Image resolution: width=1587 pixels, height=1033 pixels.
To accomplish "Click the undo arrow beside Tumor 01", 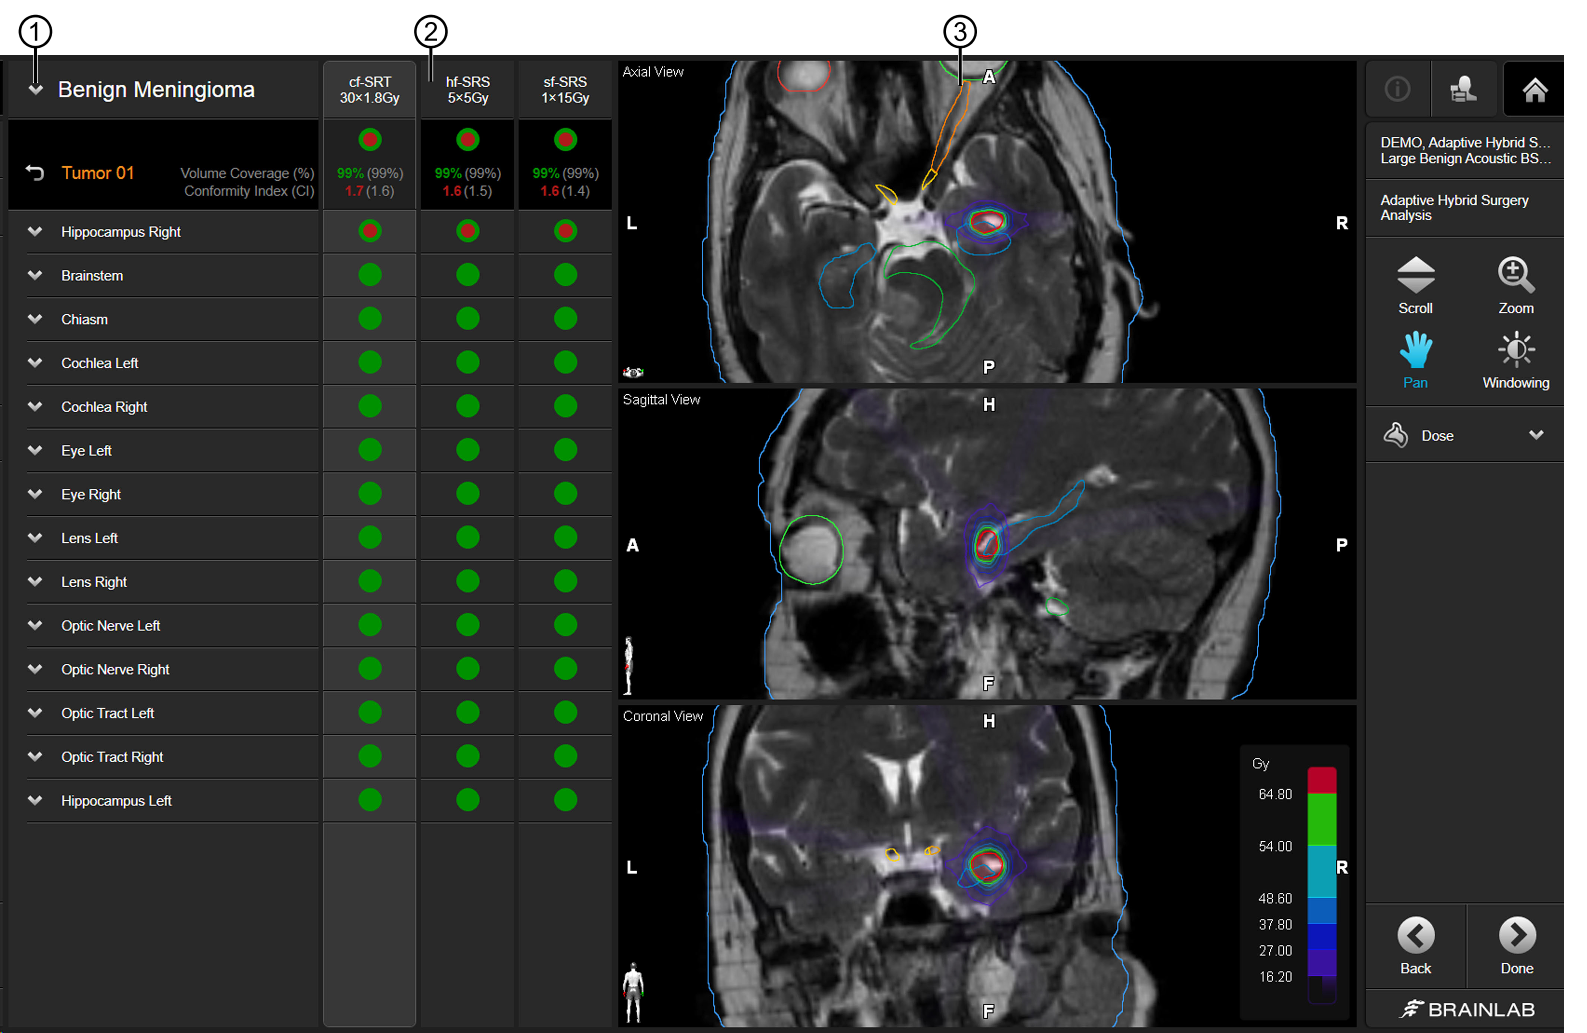I will tap(35, 173).
